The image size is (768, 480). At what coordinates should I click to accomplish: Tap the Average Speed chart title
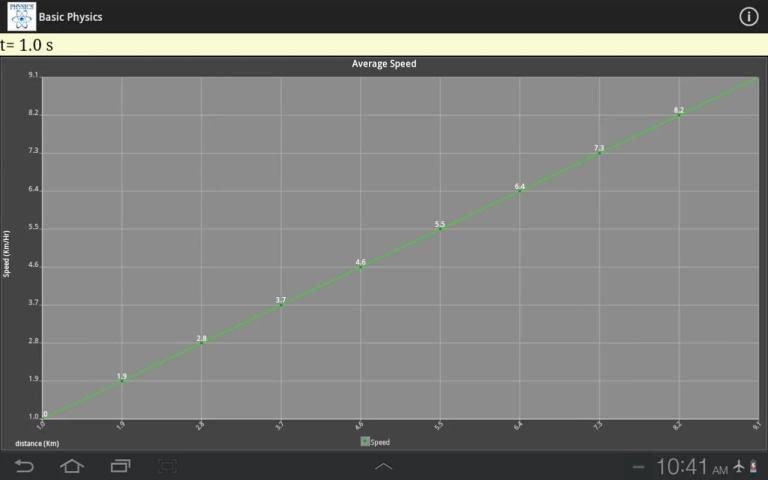384,64
